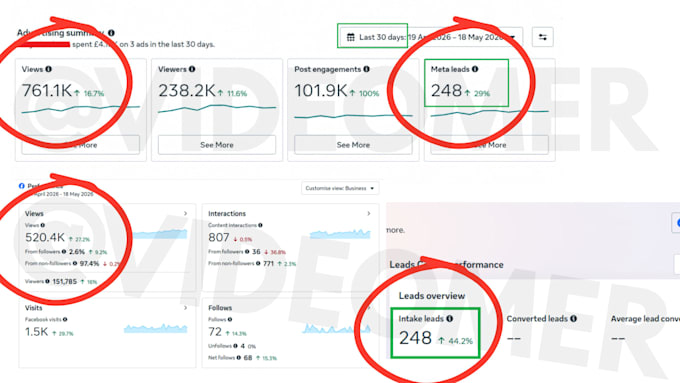Click the Viewers sparkline chart

pos(217,108)
